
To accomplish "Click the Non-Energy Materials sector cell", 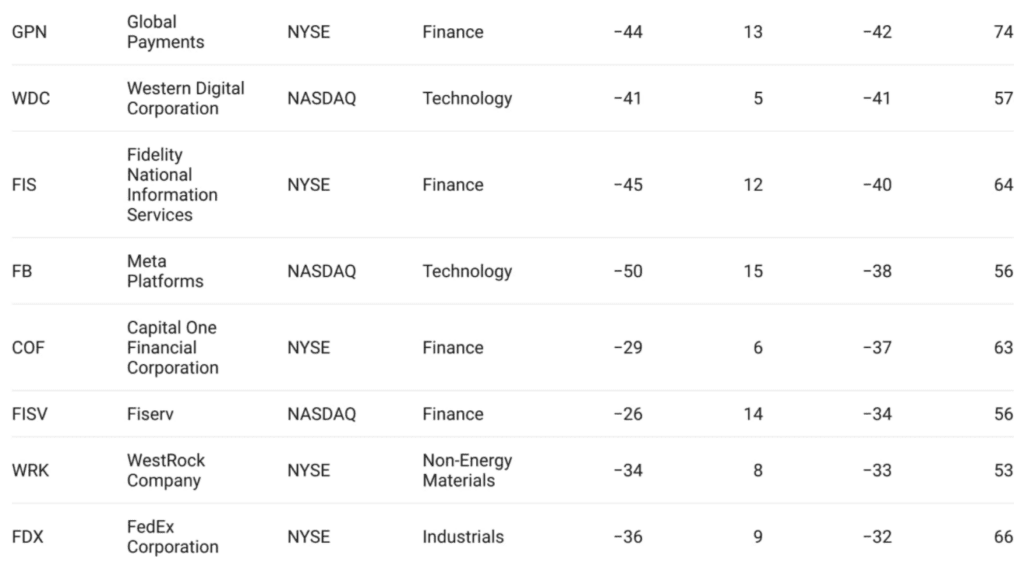I will (x=467, y=470).
